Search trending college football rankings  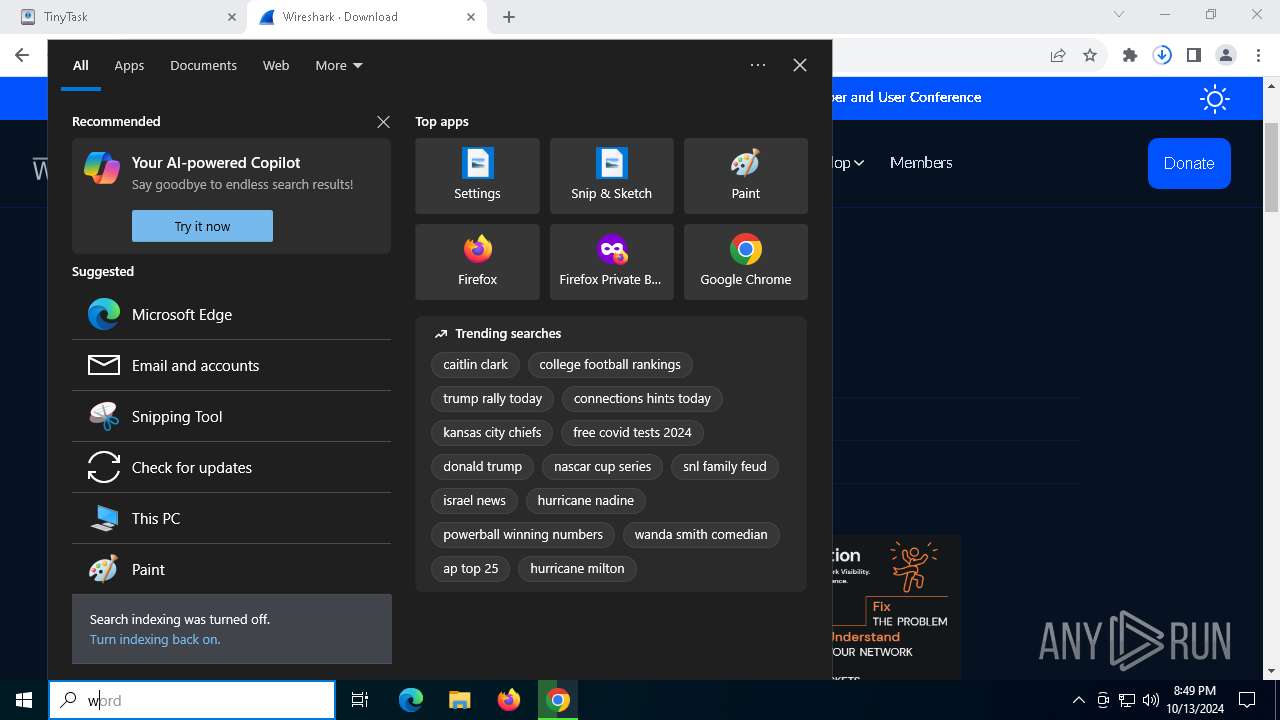(610, 365)
